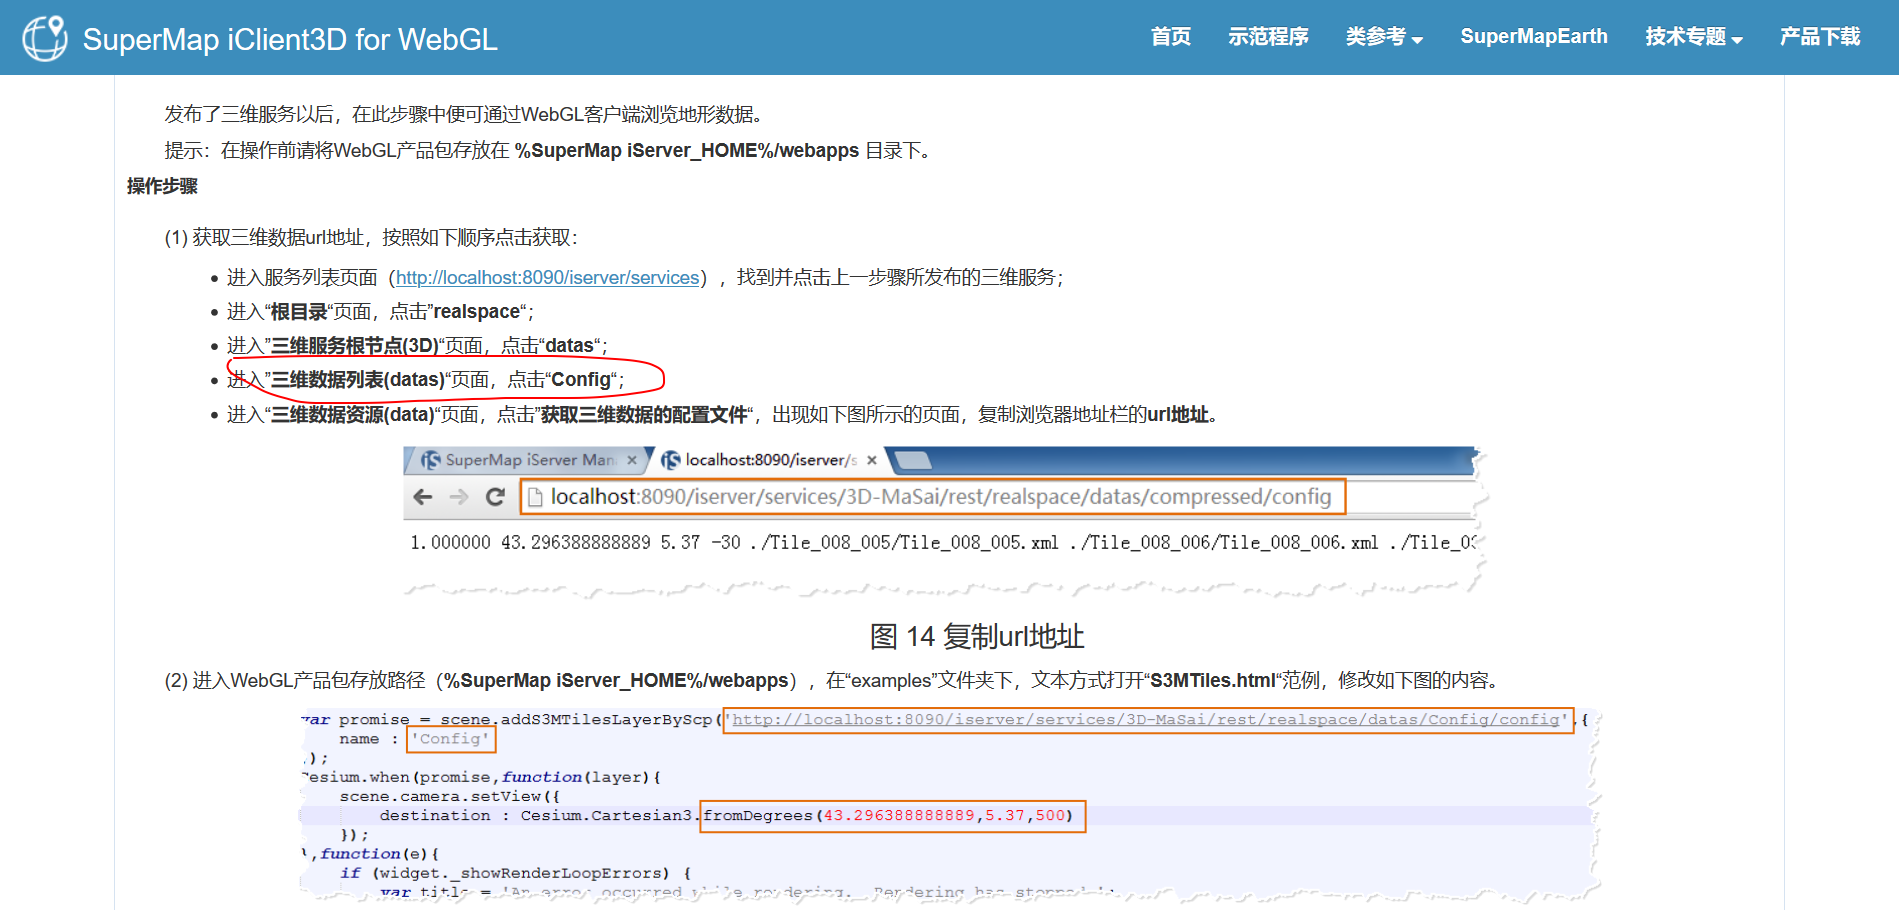Click the first paragraph about WebGL客户端浏览地形数据
Screen dimensions: 1899x910
point(467,114)
